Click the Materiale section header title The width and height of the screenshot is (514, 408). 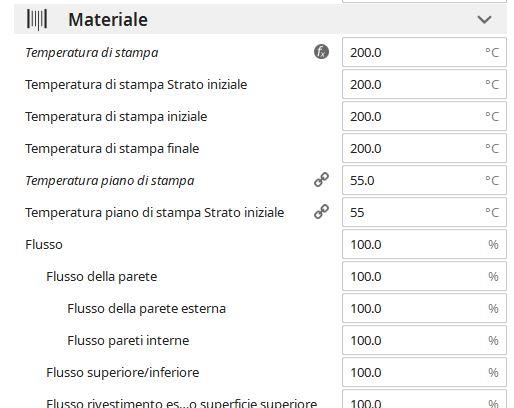pos(108,19)
